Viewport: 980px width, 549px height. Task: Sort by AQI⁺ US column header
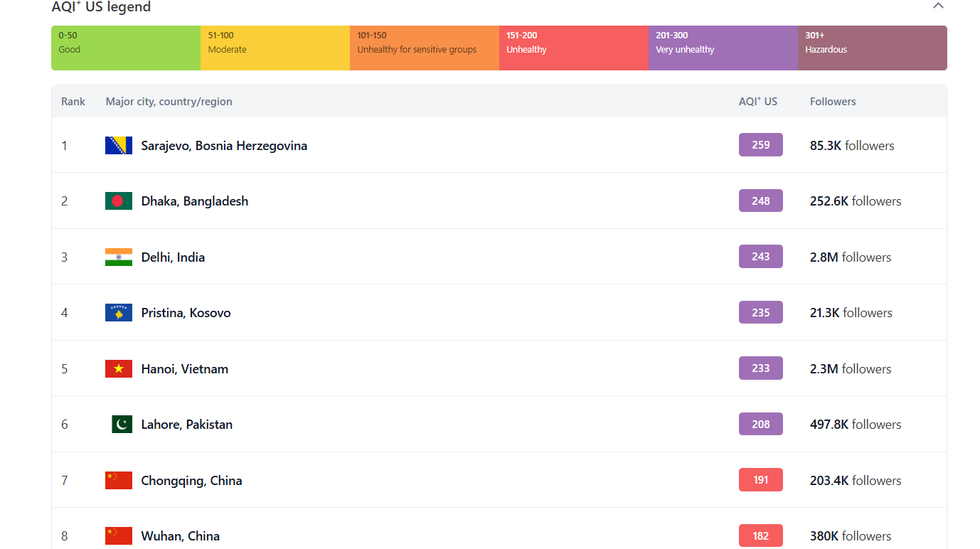[757, 102]
